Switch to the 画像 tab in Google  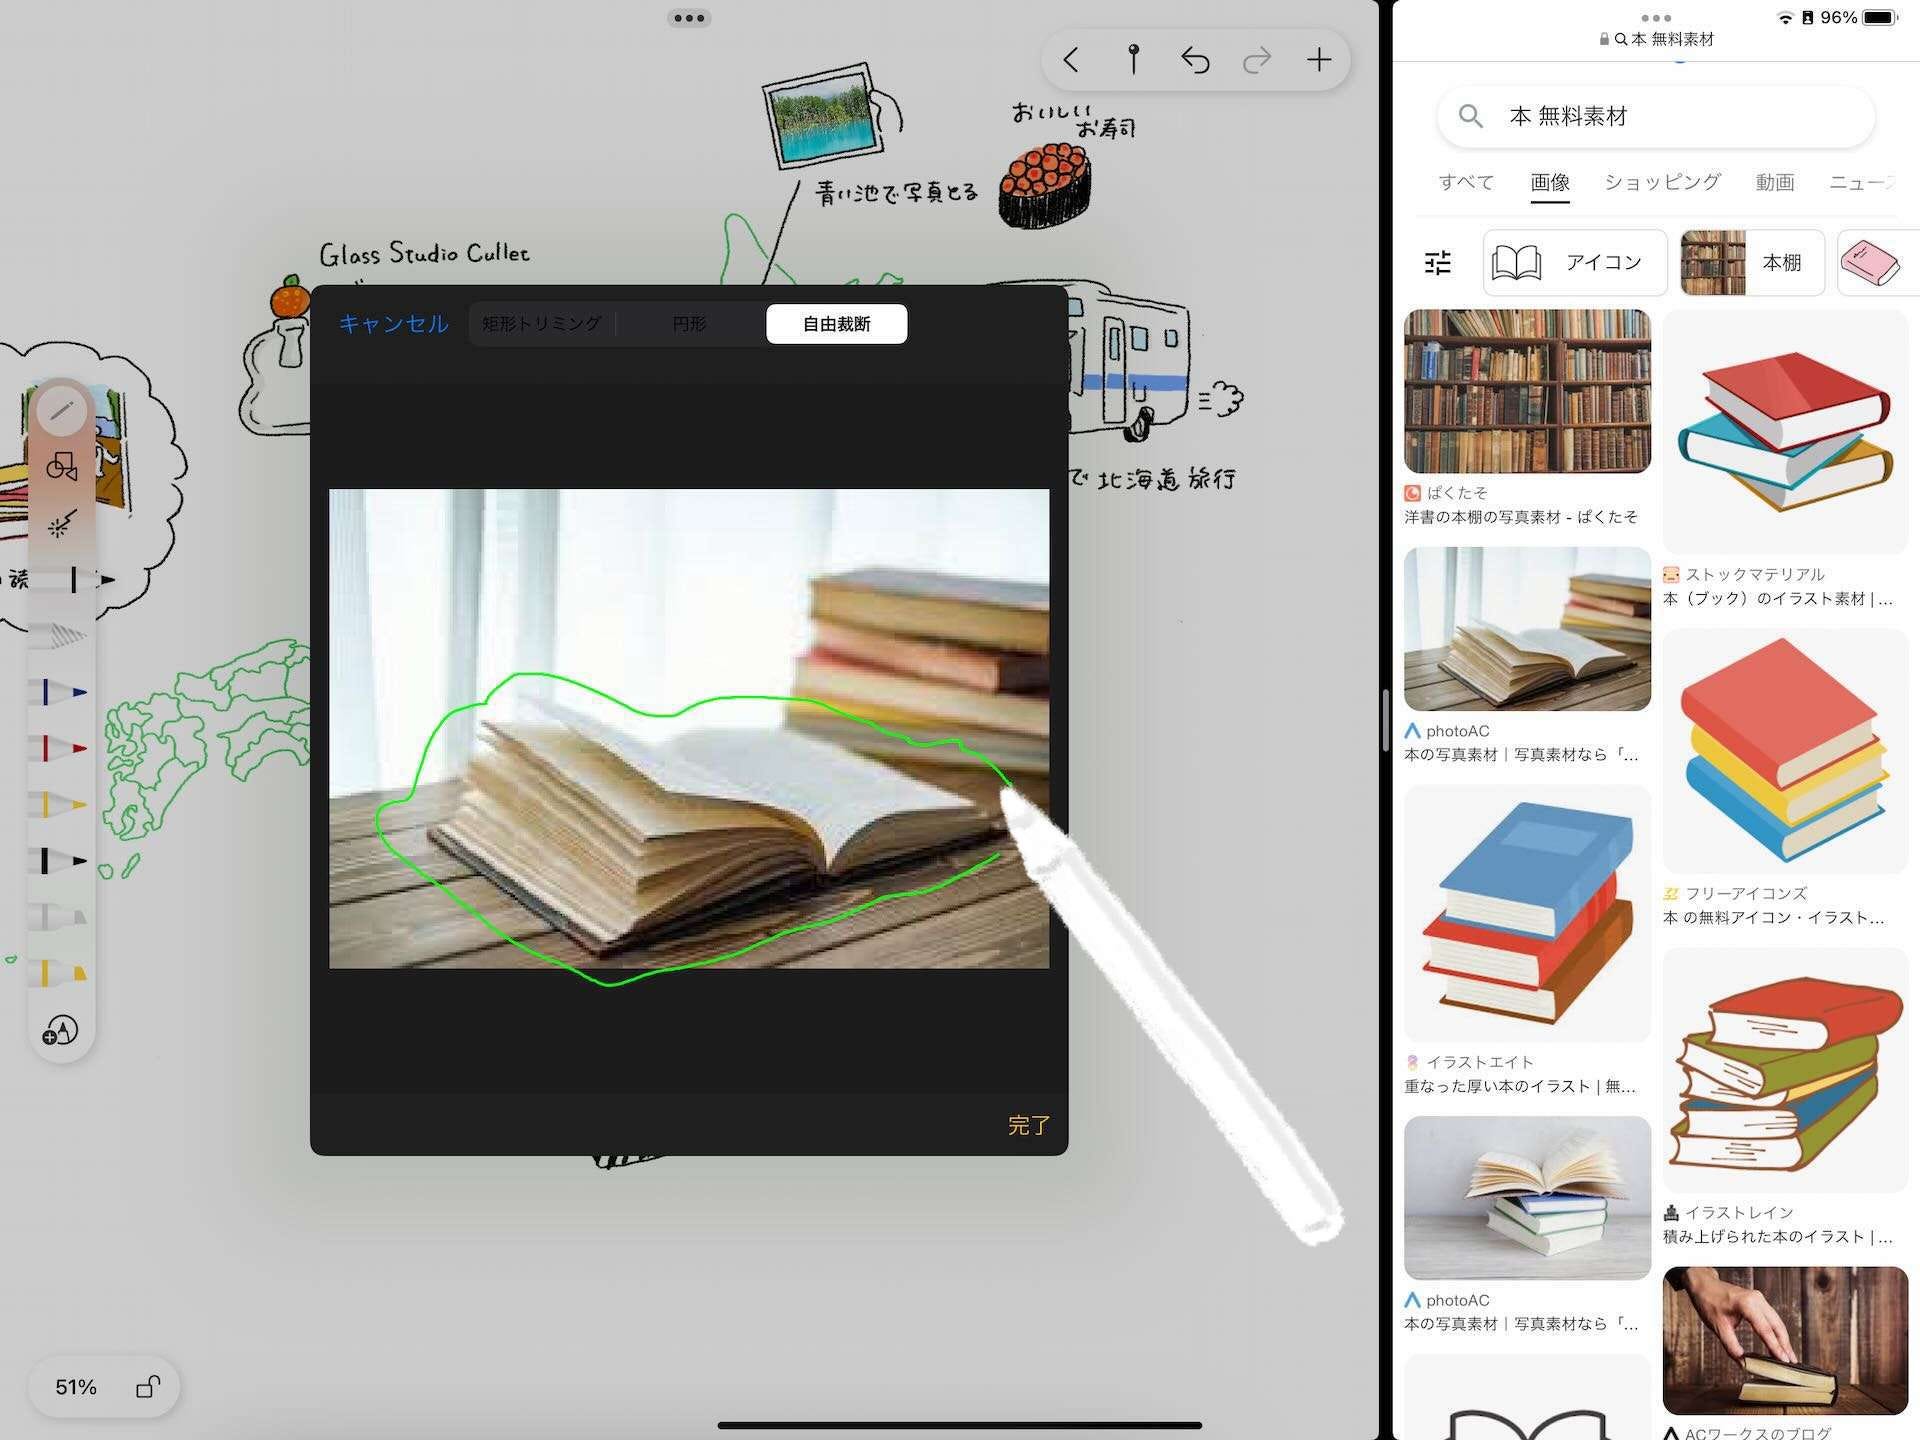tap(1548, 183)
